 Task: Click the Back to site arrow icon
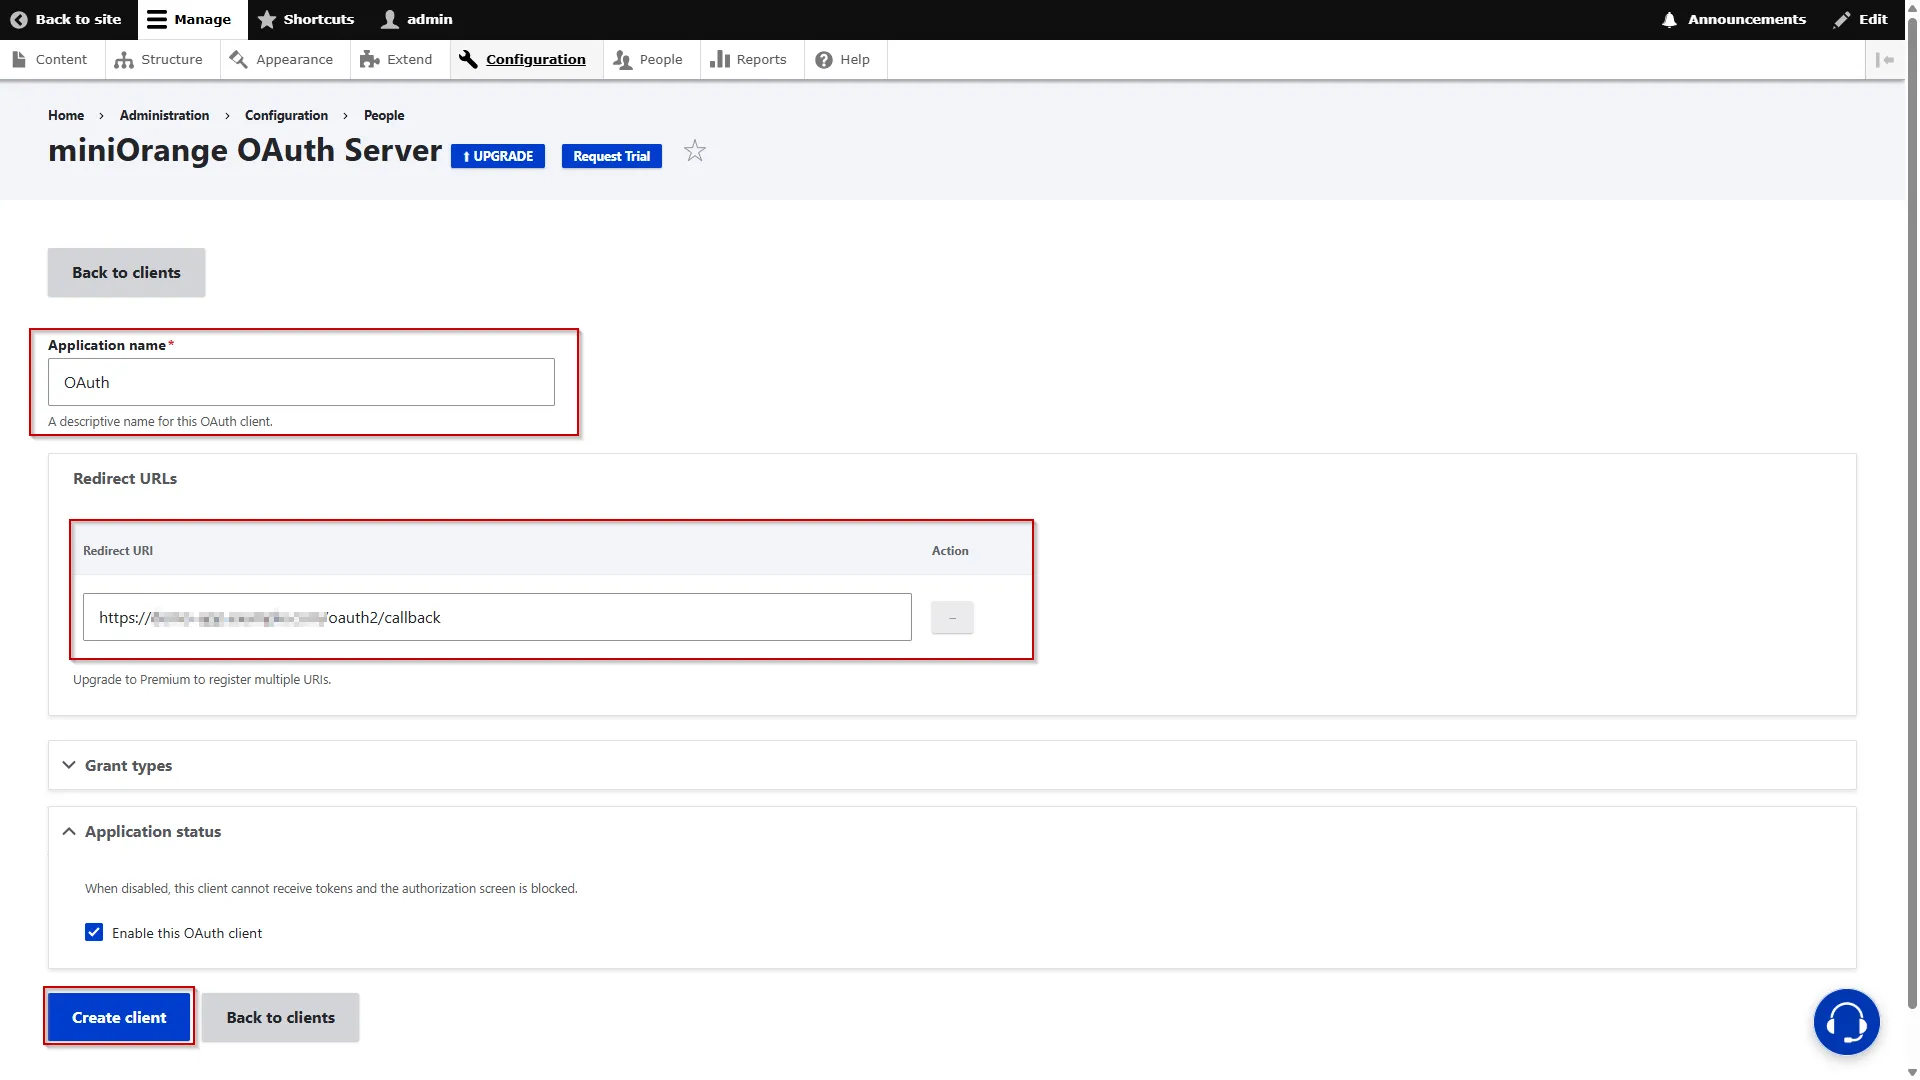pos(19,20)
